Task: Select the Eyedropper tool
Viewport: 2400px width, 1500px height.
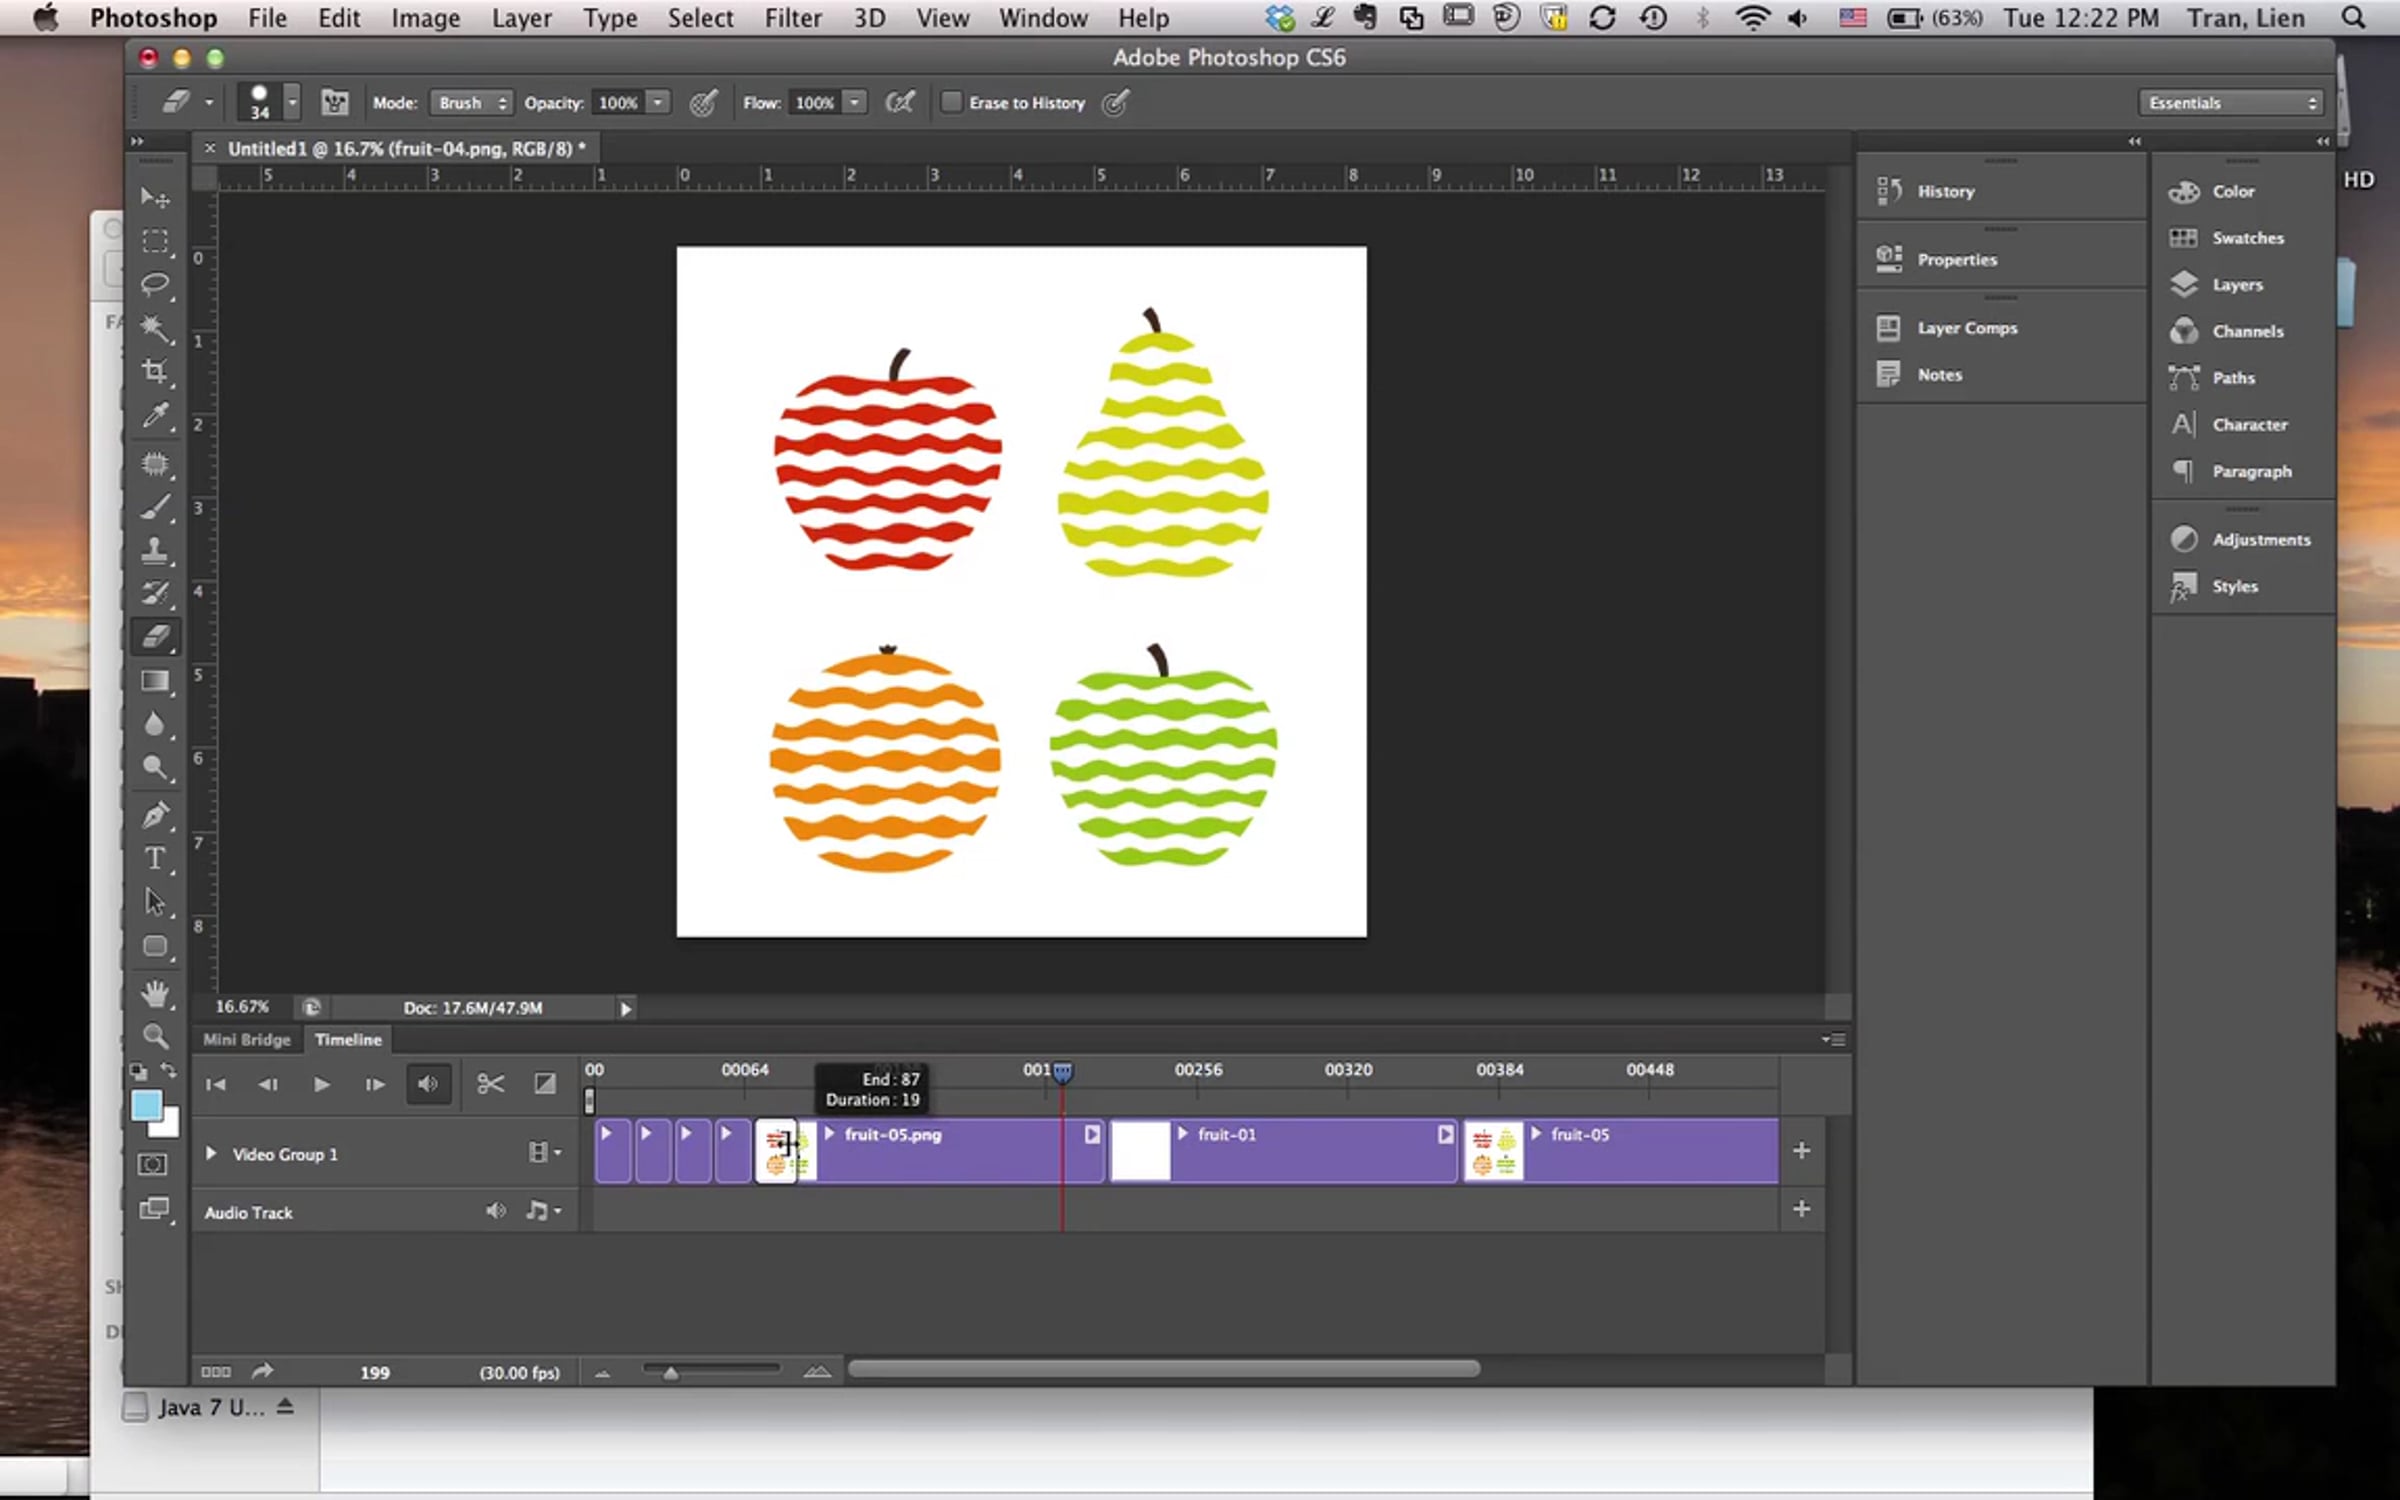Action: click(155, 416)
